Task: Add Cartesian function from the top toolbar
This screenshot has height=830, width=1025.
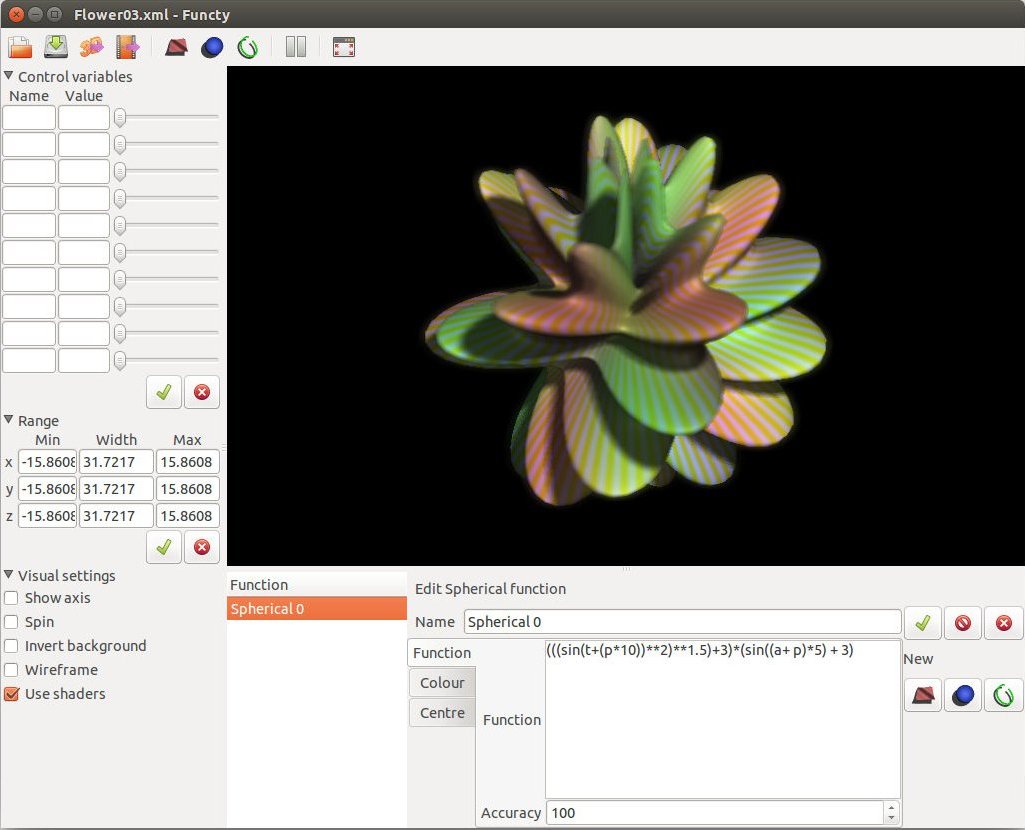Action: tap(176, 47)
